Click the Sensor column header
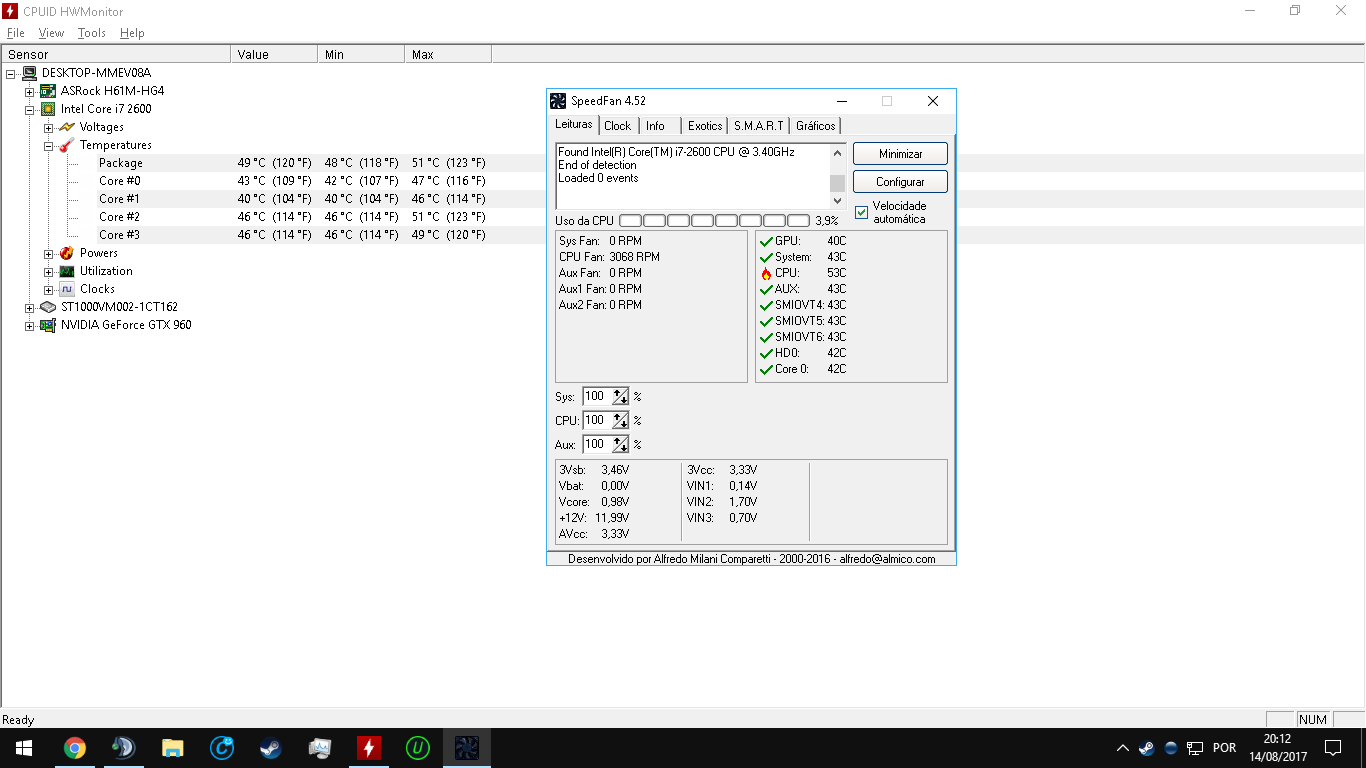This screenshot has width=1366, height=768. point(116,54)
